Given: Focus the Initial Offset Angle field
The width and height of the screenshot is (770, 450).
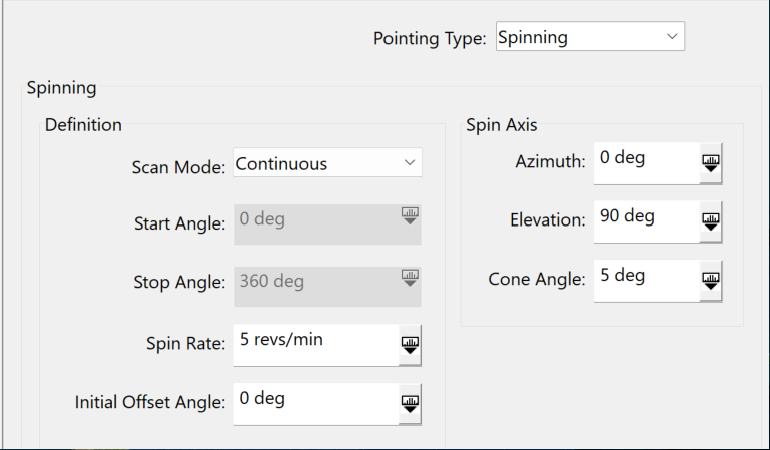Looking at the screenshot, I should [315, 403].
